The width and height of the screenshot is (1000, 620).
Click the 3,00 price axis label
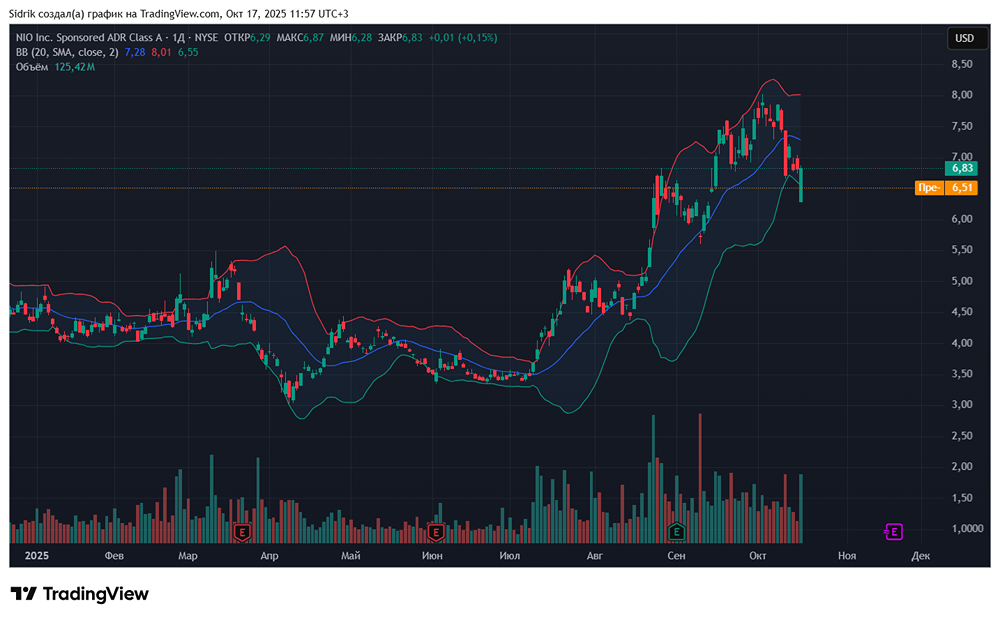coord(962,404)
